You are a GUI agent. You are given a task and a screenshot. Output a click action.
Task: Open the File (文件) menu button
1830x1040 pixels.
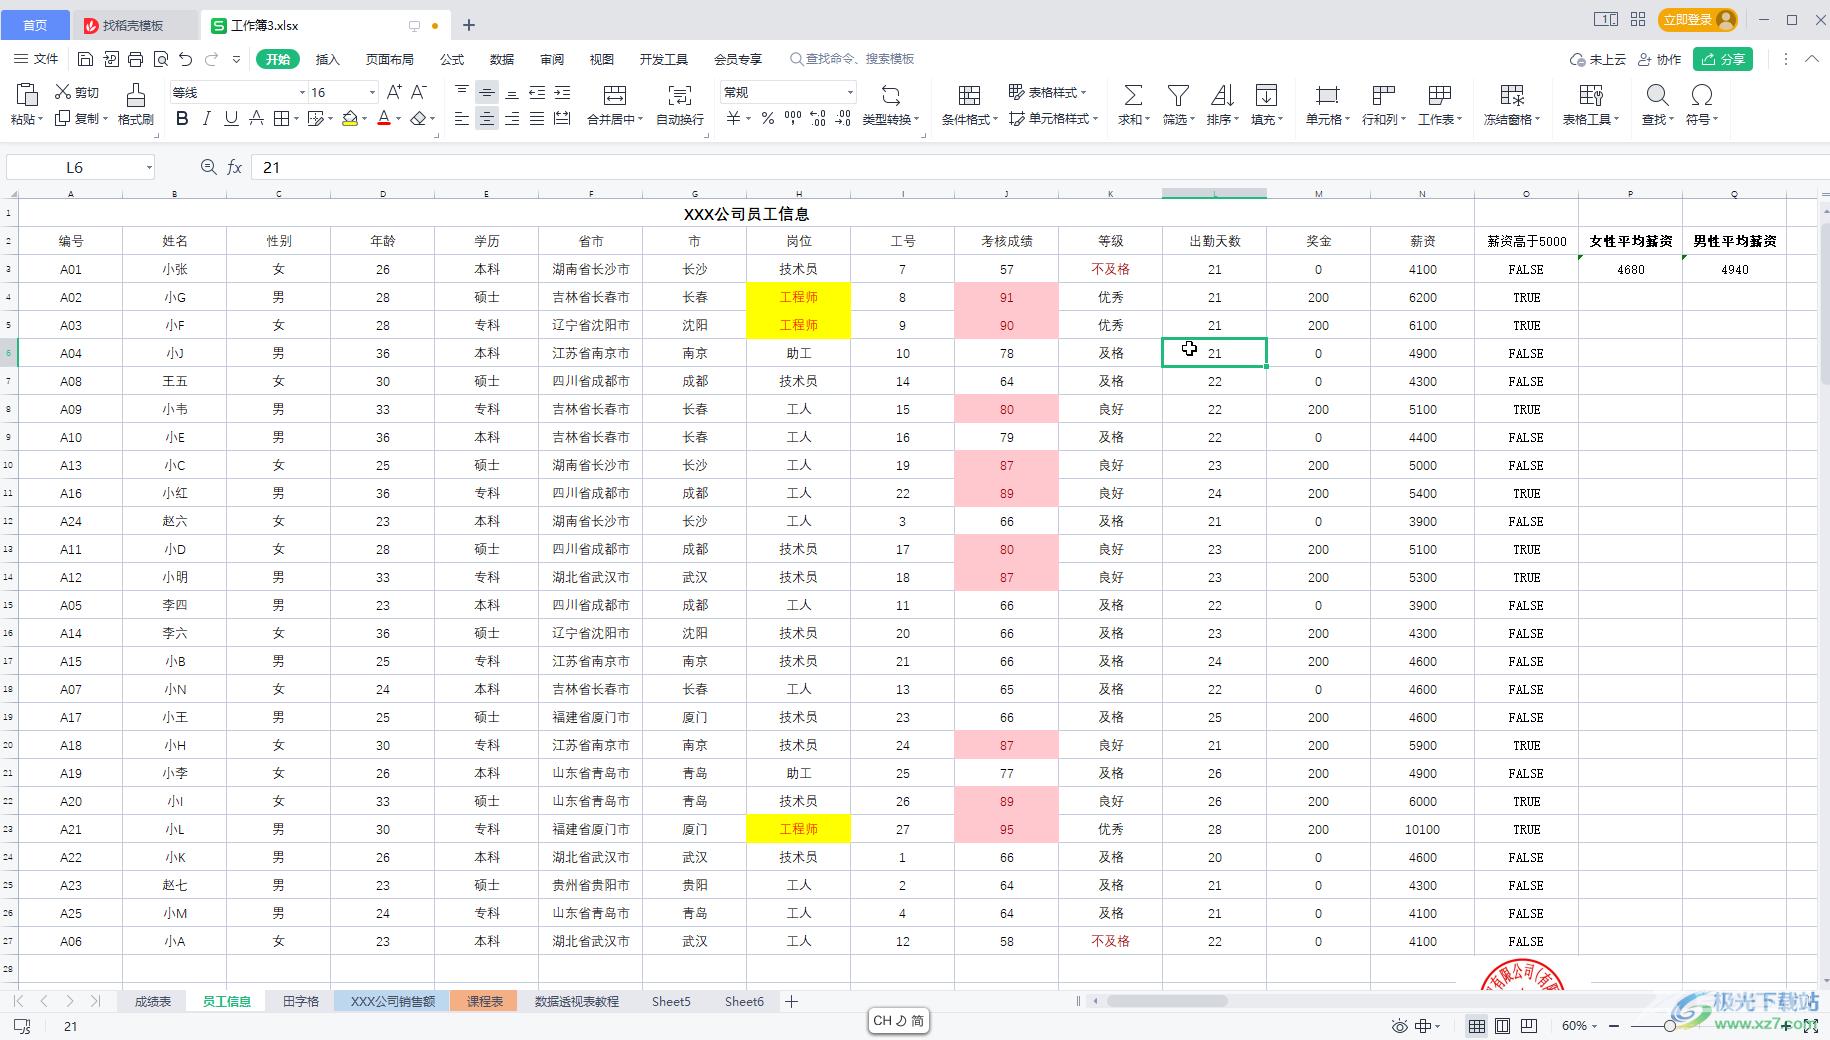click(36, 59)
